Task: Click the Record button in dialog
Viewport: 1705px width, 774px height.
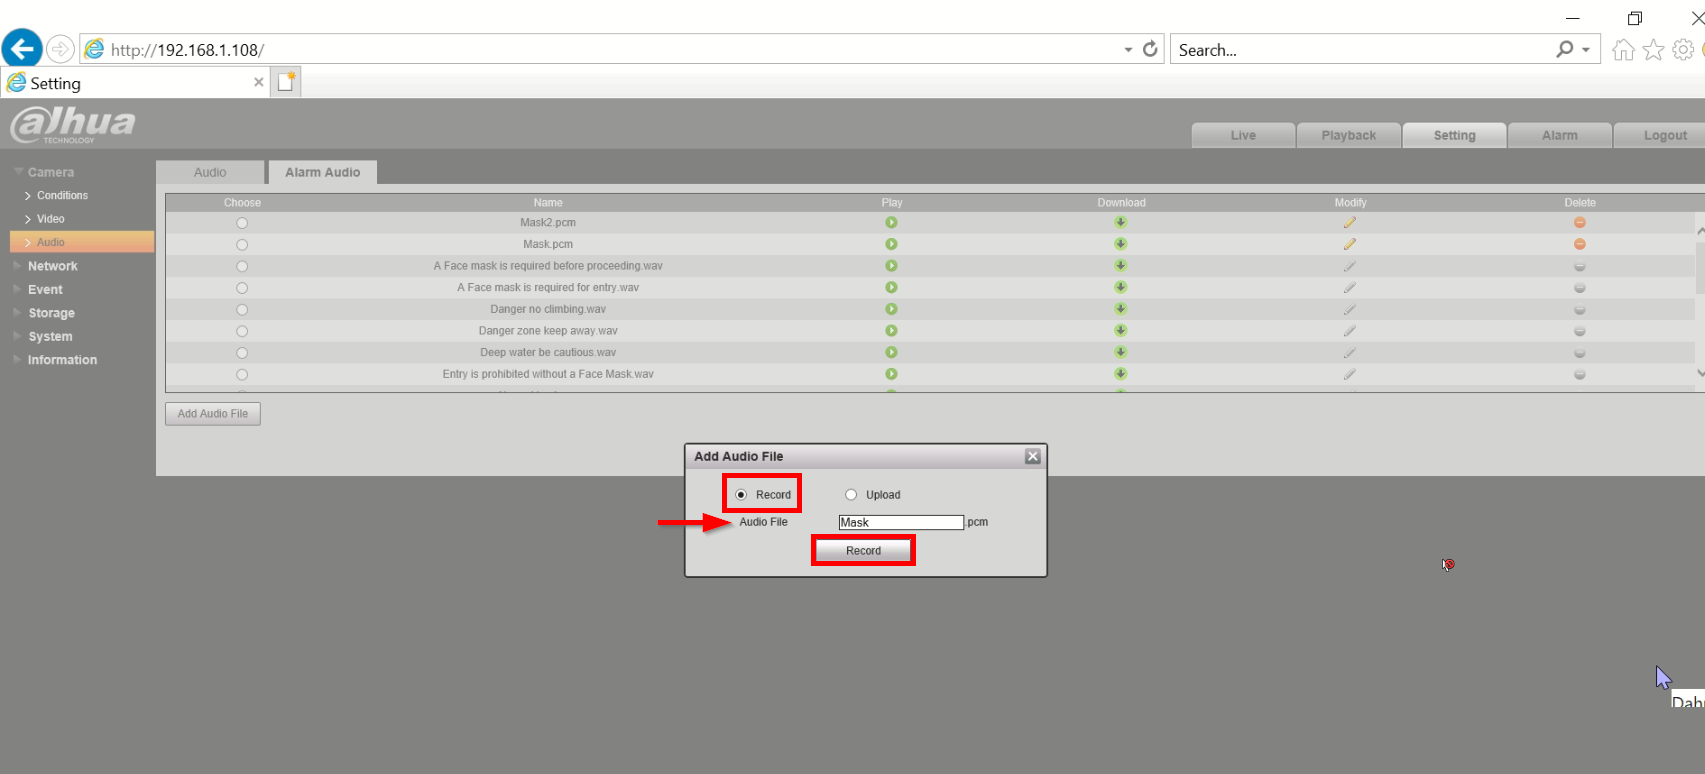Action: pos(863,551)
